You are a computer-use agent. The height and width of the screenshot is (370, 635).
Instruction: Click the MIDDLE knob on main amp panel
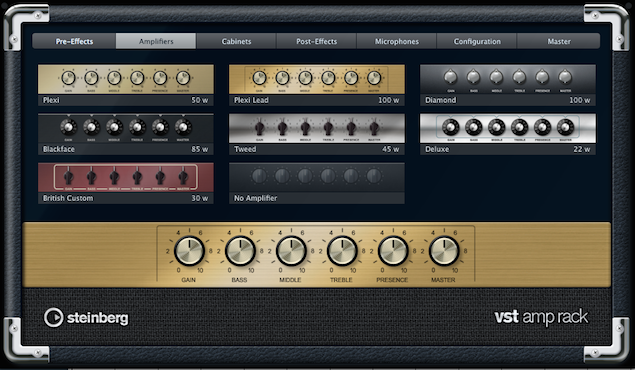(x=291, y=251)
